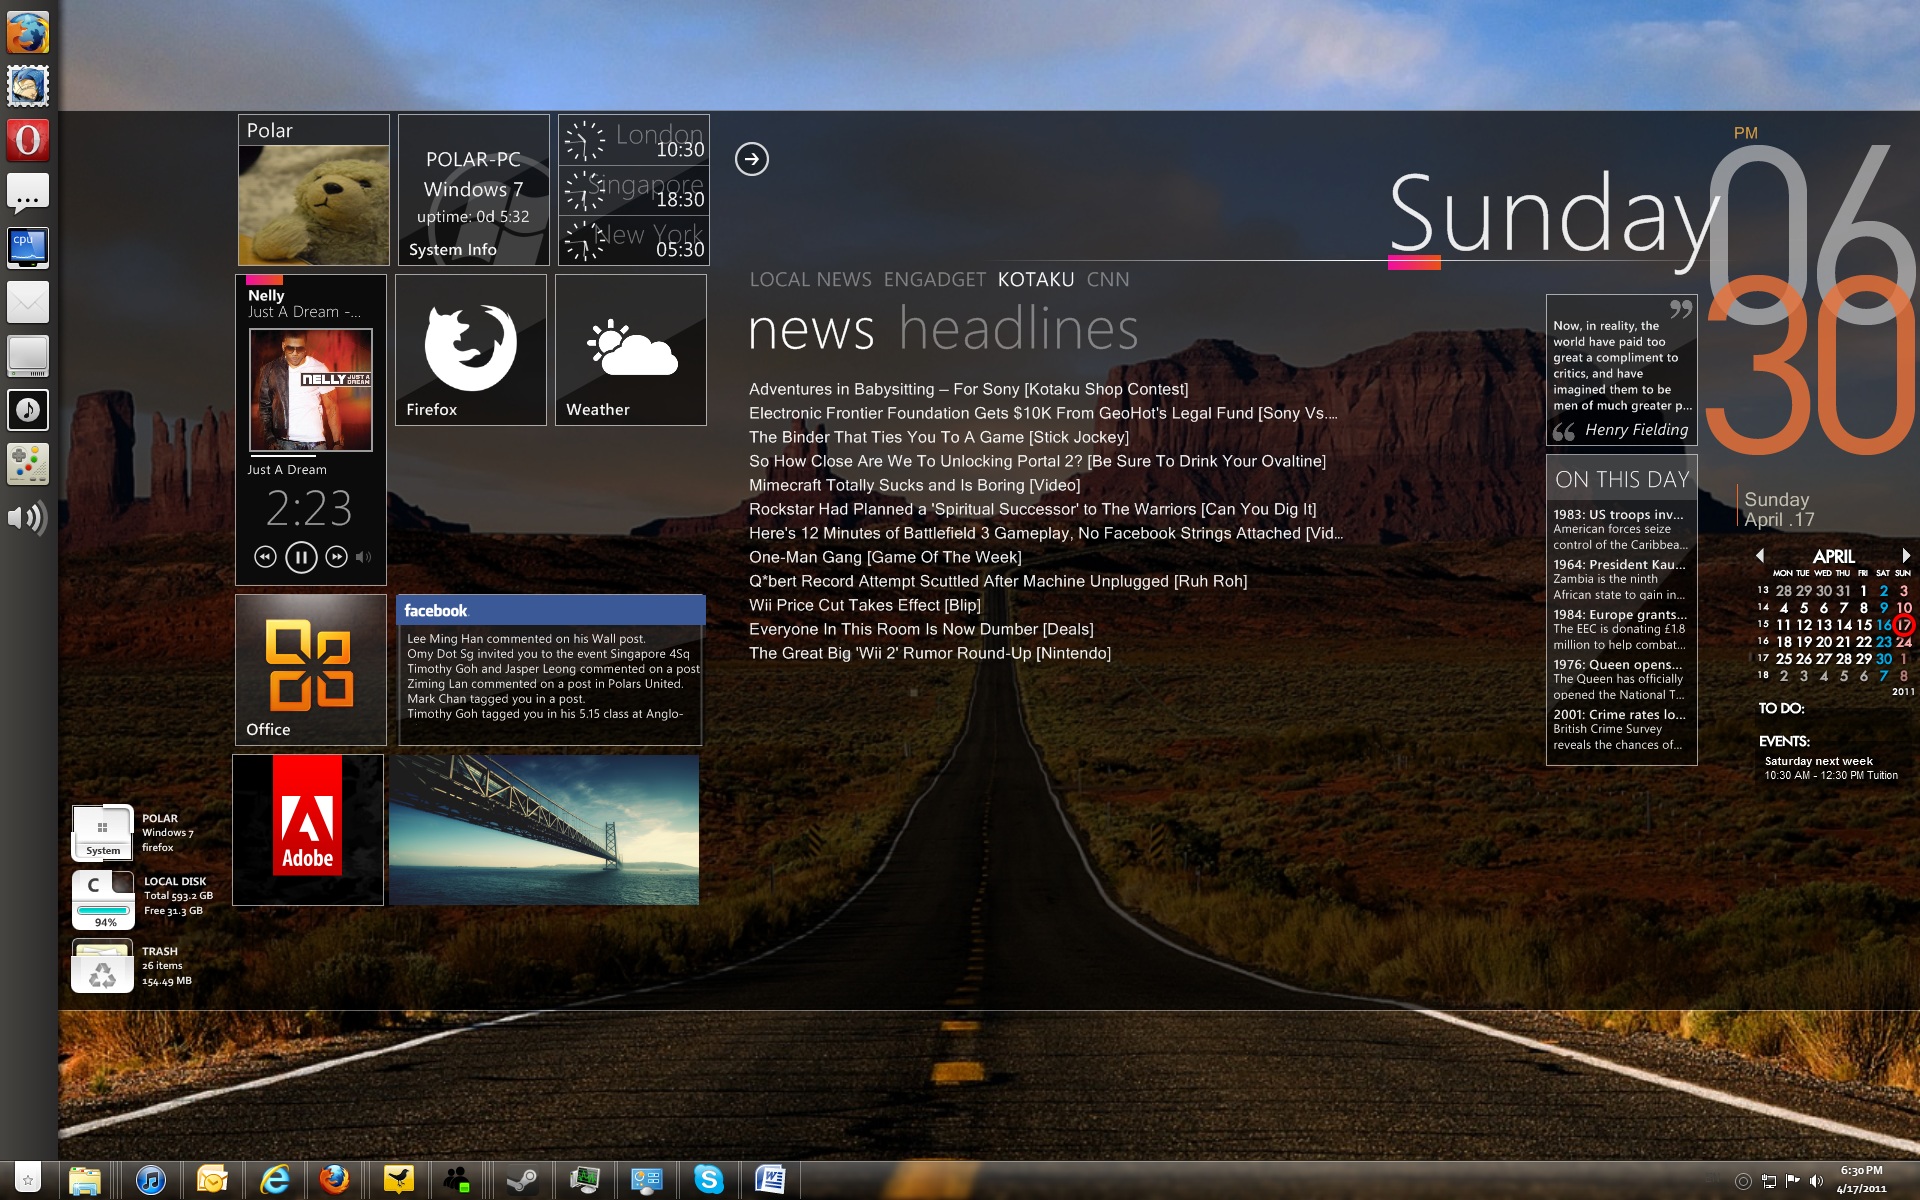The height and width of the screenshot is (1200, 1920).
Task: Click the Nelly album art thumbnail
Action: pyautogui.click(x=311, y=390)
